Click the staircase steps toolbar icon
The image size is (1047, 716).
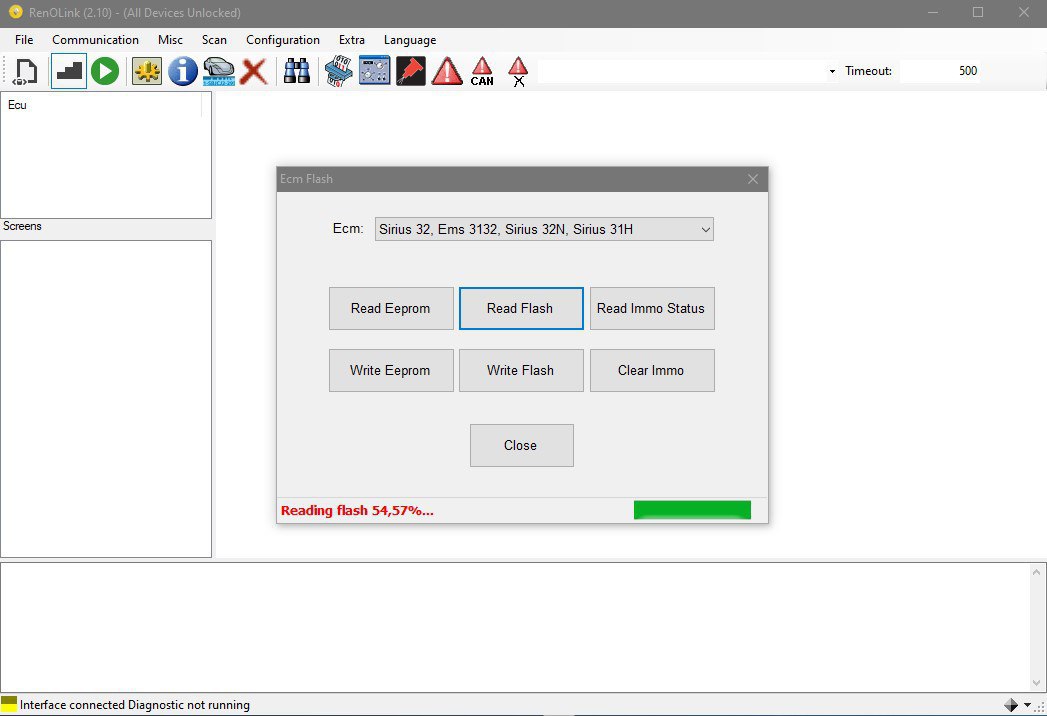pos(69,71)
